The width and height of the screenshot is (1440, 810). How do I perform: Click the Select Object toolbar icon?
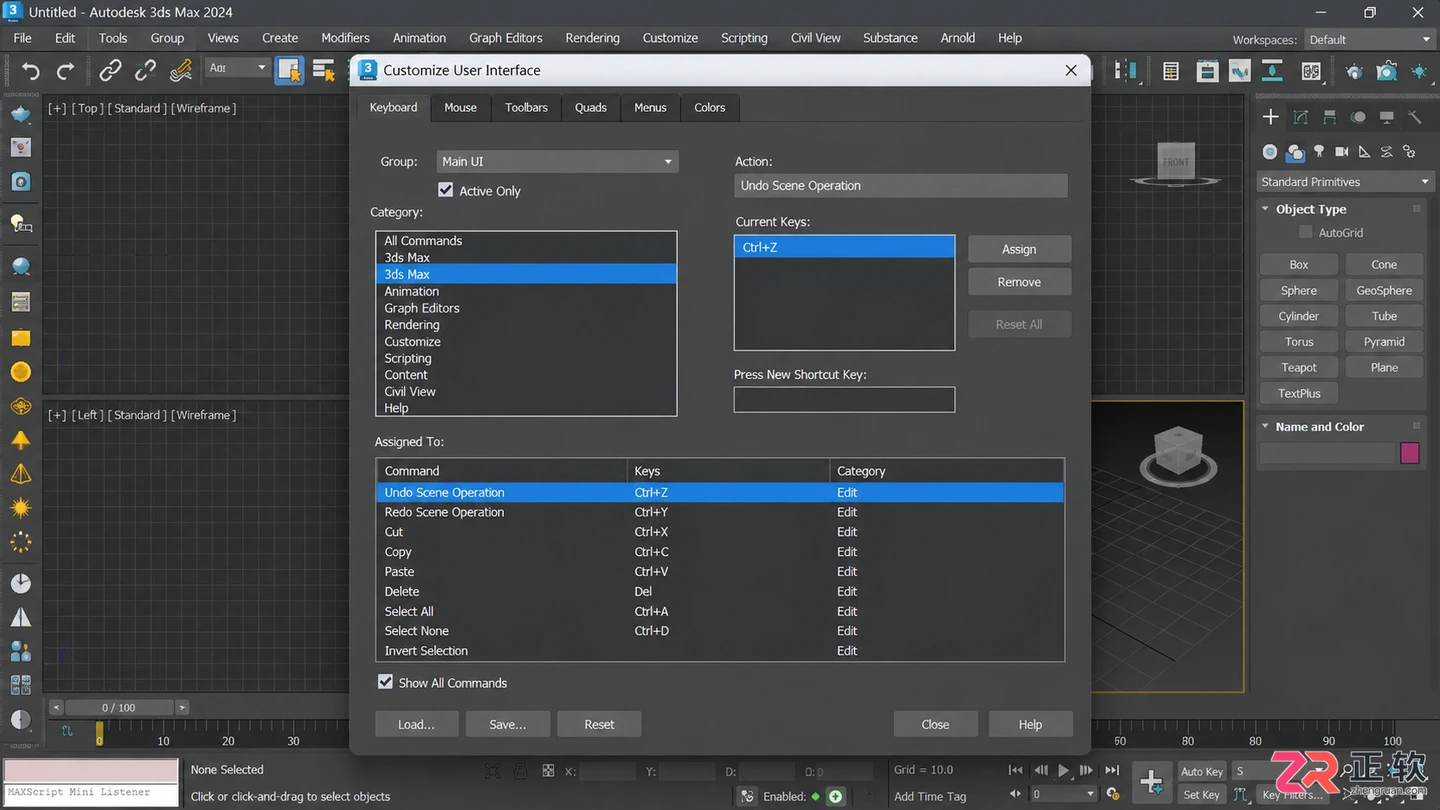(289, 70)
